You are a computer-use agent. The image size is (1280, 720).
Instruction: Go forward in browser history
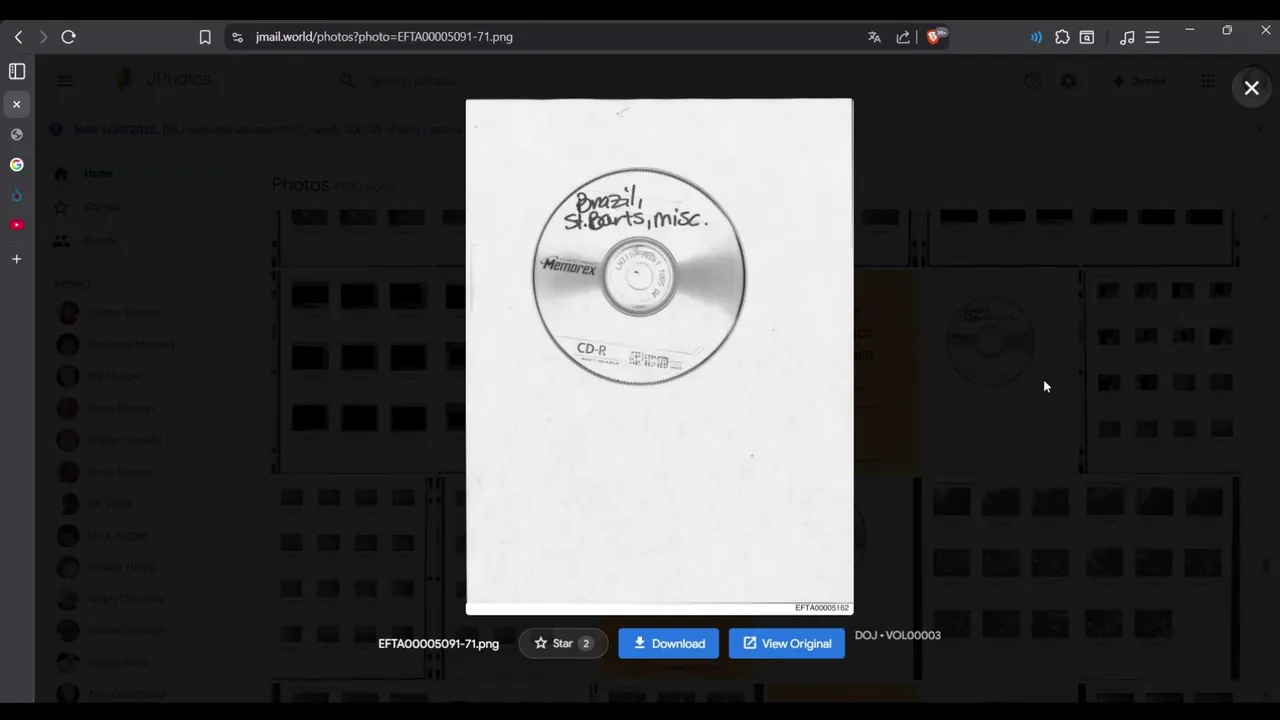tap(42, 37)
